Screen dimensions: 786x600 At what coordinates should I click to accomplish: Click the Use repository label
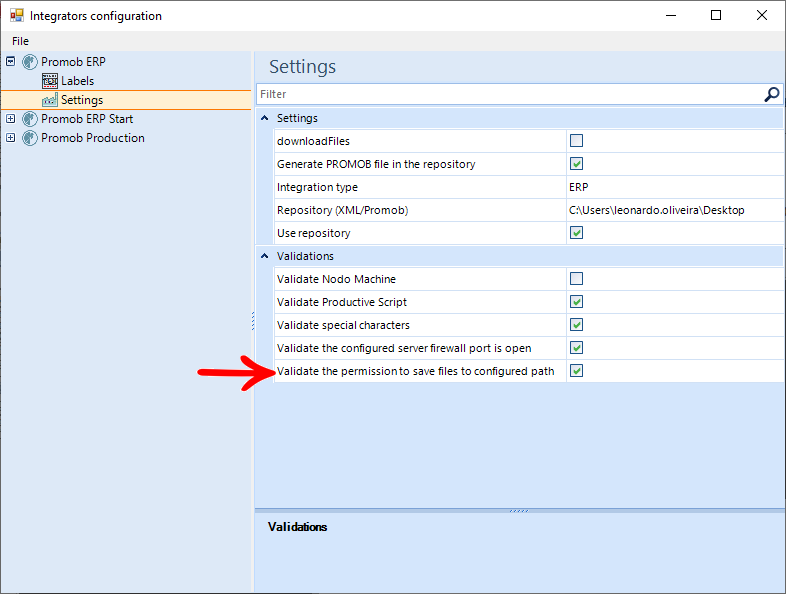(x=314, y=234)
